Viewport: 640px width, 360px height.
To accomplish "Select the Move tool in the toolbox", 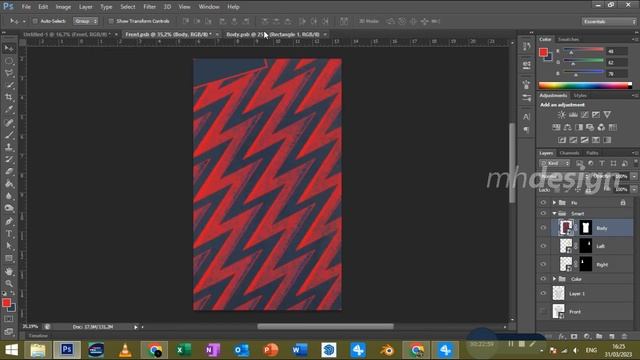I will point(9,49).
